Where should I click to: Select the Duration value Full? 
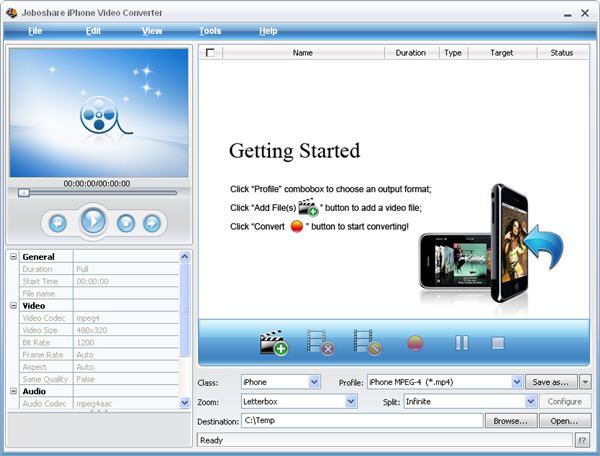[126, 269]
